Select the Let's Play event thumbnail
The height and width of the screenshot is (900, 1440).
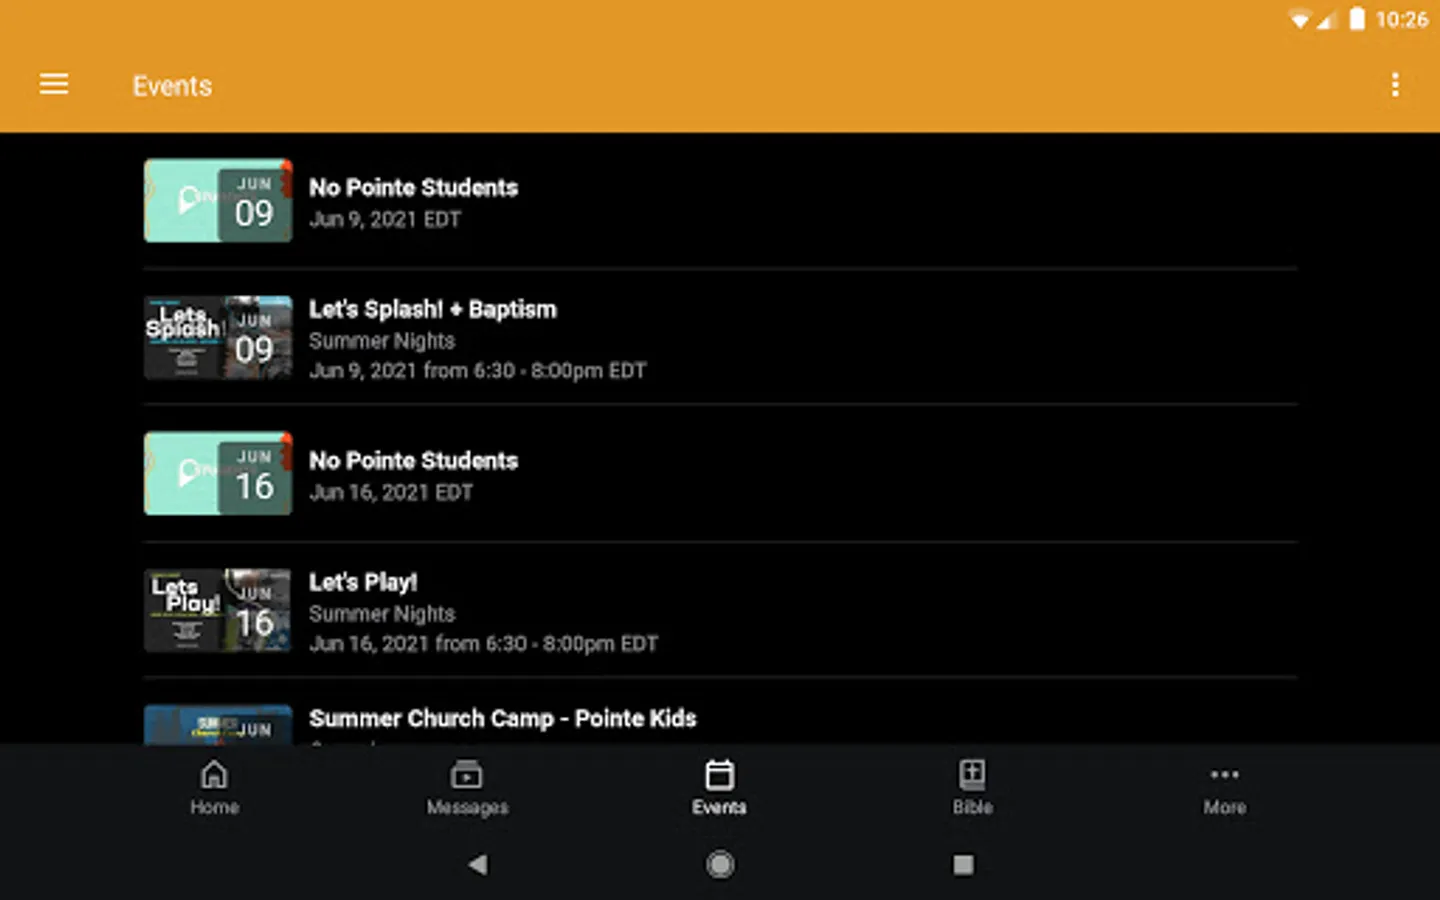tap(218, 611)
